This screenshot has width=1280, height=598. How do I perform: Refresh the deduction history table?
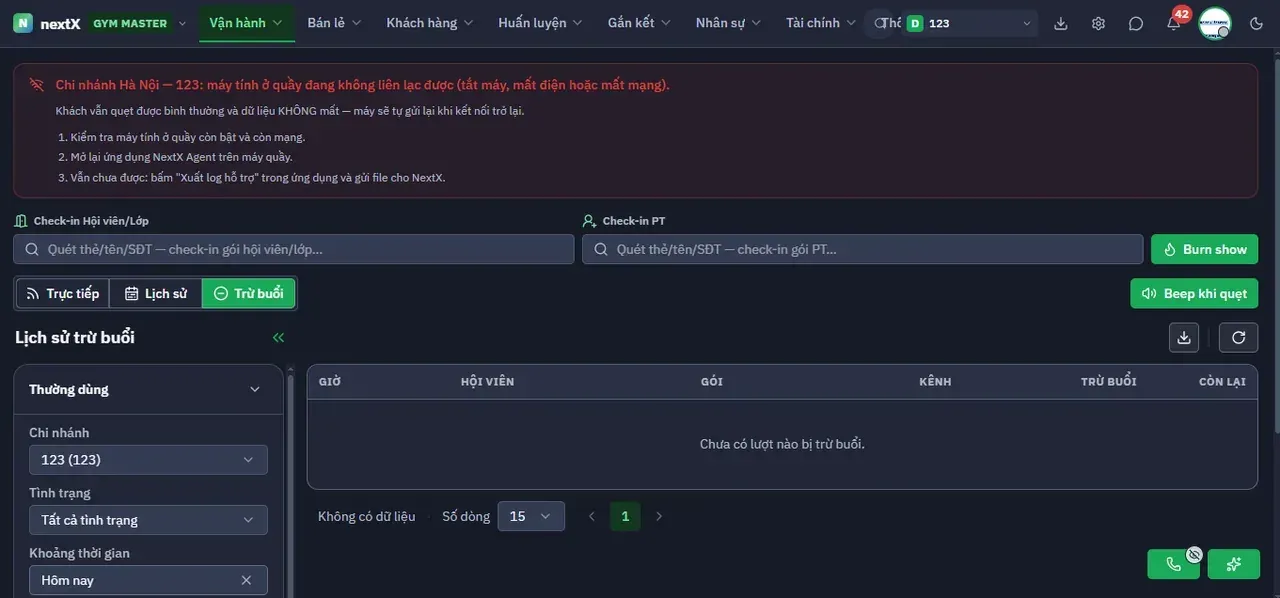(1239, 337)
